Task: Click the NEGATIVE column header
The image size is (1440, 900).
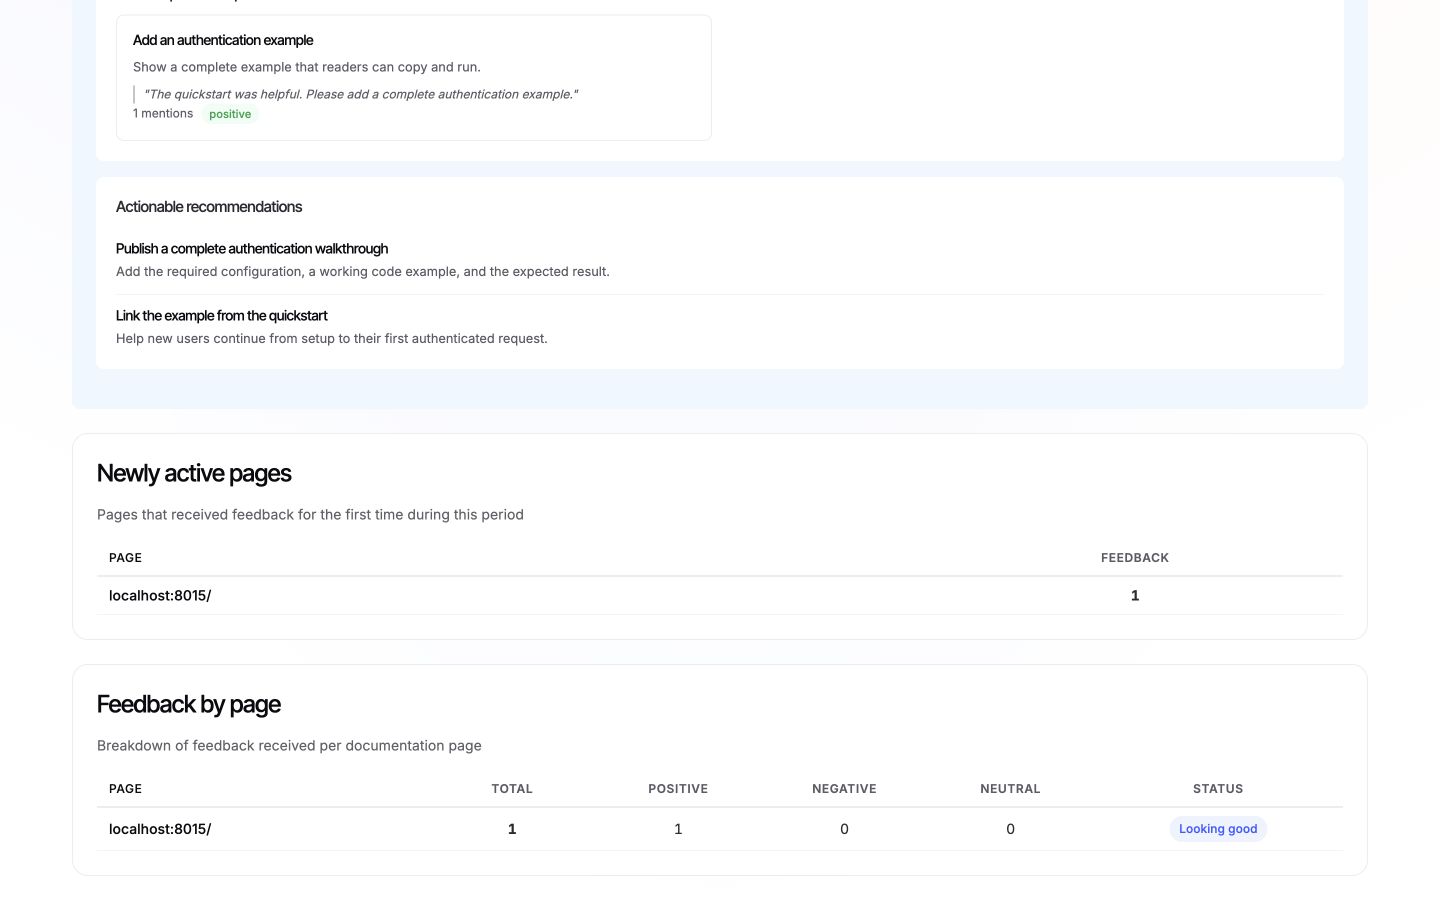Action: coord(844,789)
